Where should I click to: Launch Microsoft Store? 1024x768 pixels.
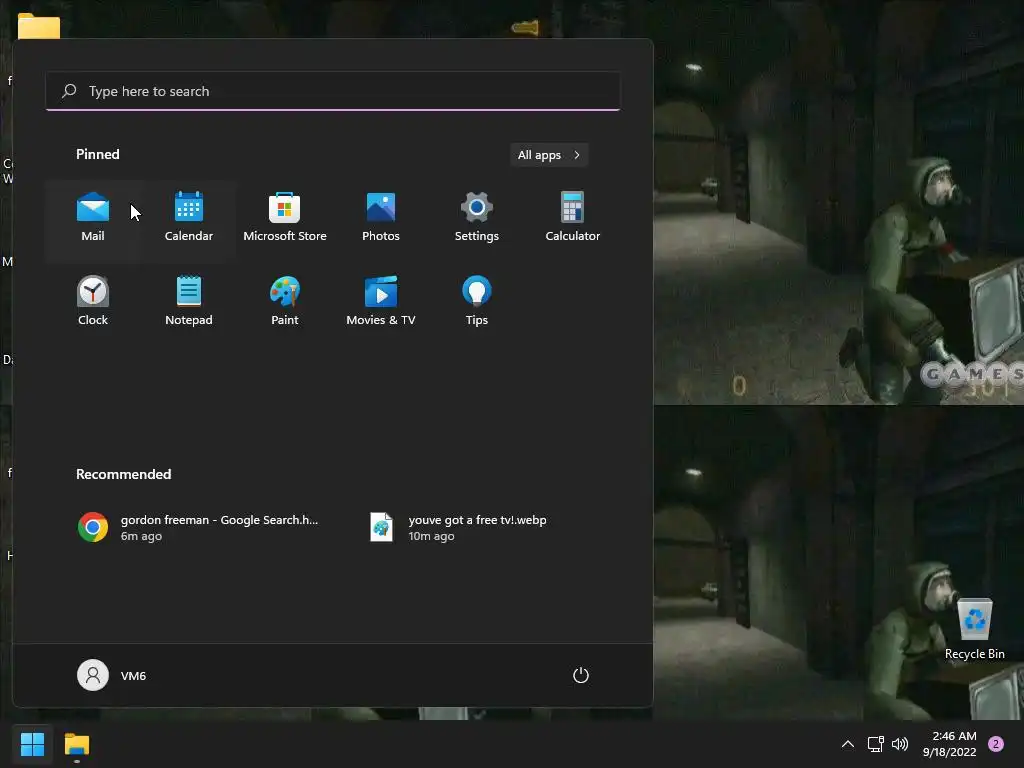pyautogui.click(x=285, y=218)
